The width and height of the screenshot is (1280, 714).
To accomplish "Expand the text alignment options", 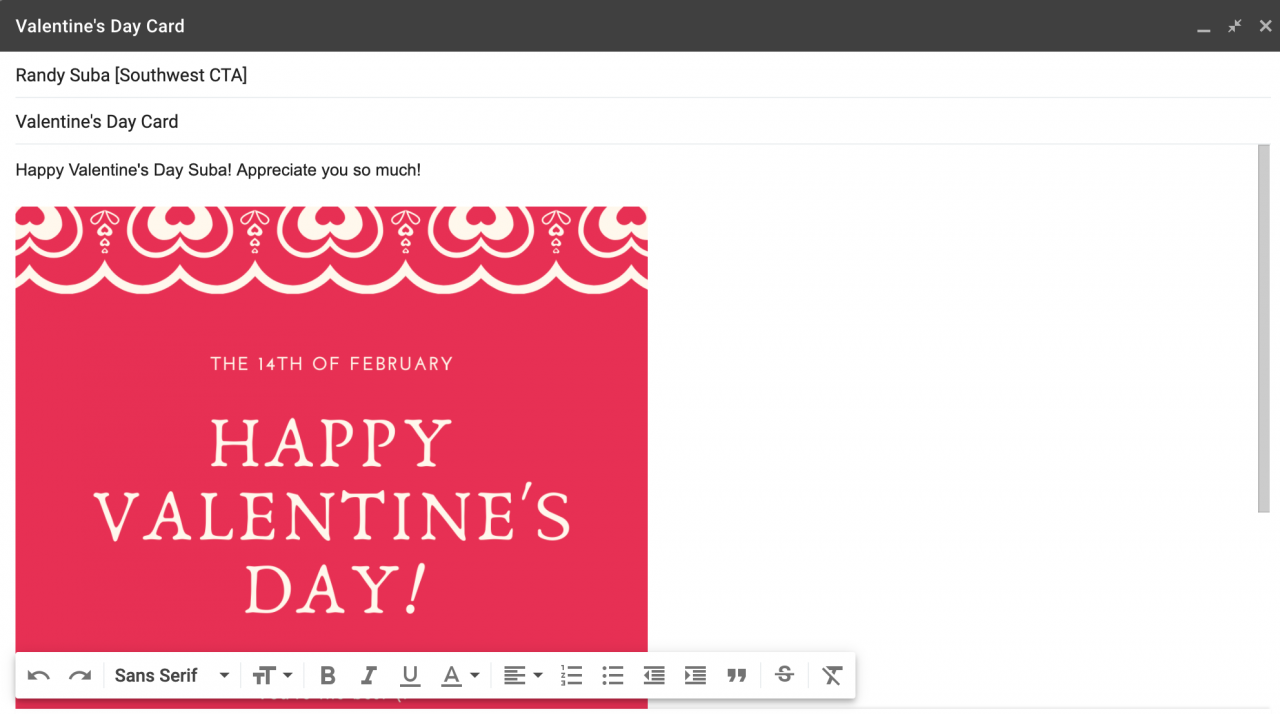I will 522,676.
